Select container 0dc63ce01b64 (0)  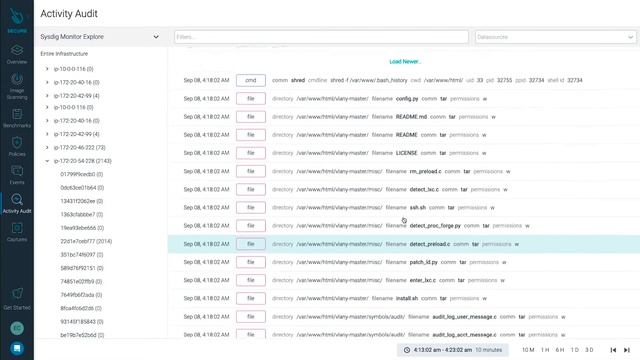point(82,188)
